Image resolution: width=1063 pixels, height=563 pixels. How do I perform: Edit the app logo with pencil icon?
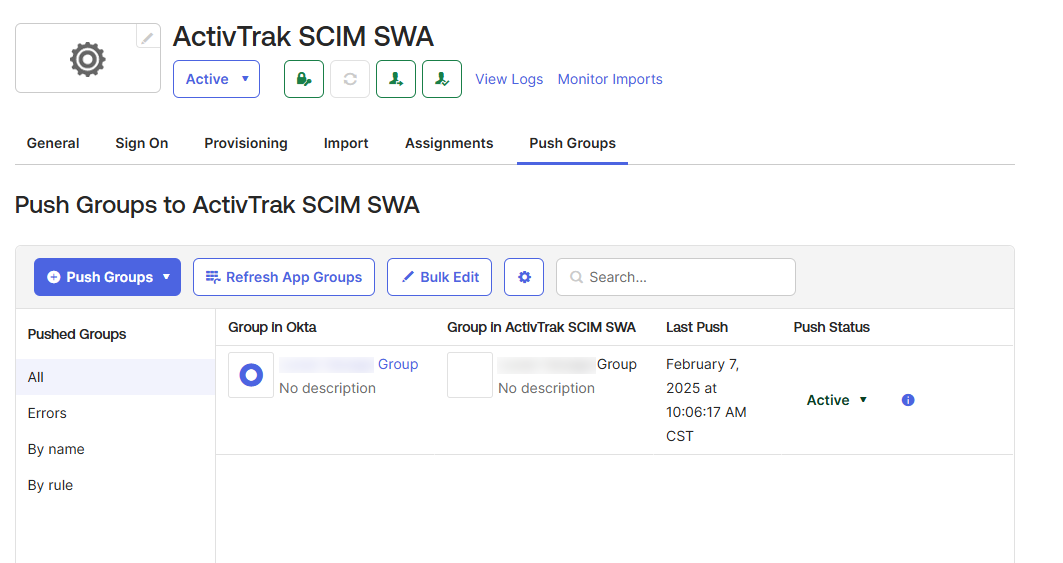[147, 37]
